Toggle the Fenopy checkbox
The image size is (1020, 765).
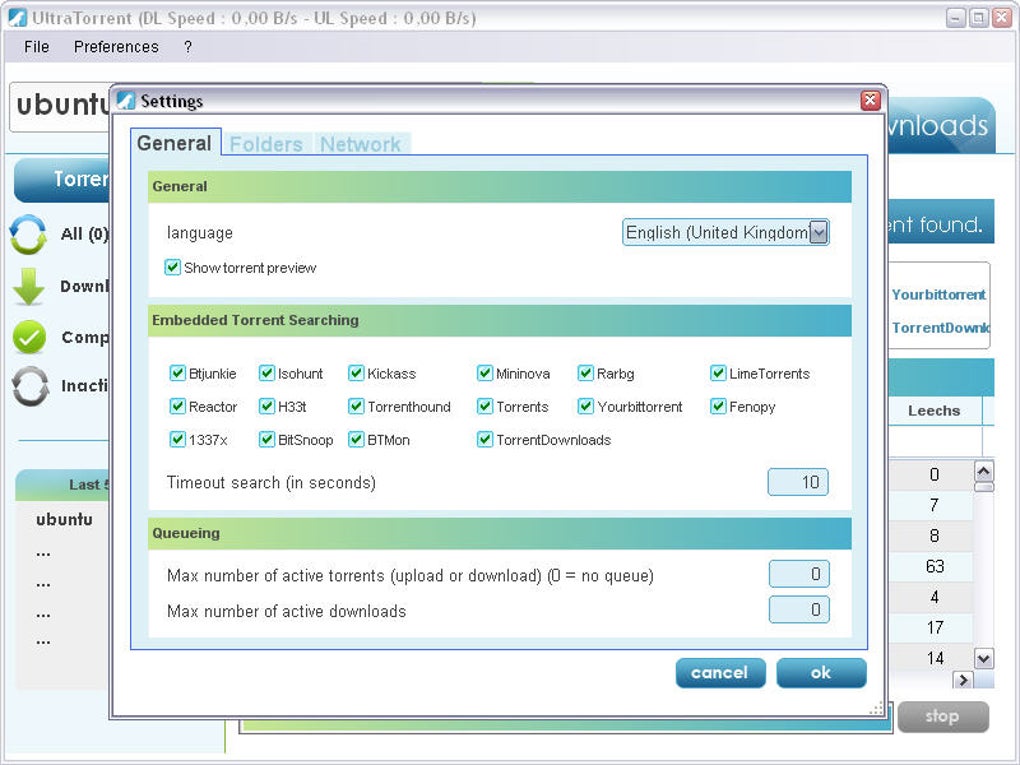pos(718,407)
